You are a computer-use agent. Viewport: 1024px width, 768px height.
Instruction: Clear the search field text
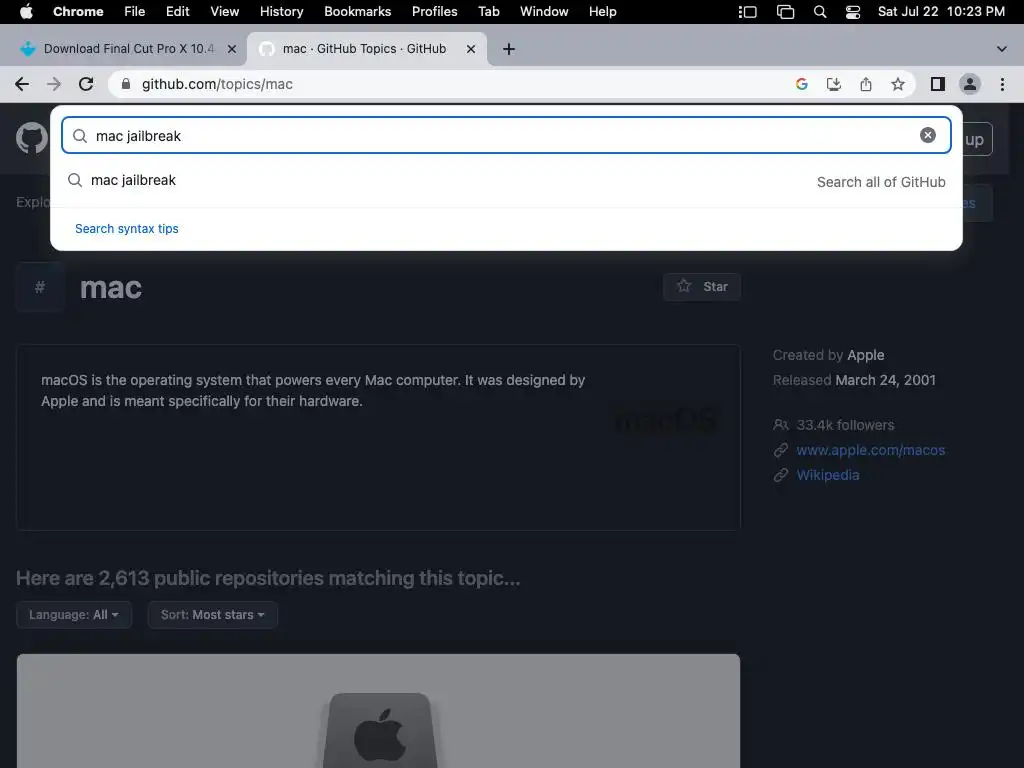point(927,135)
